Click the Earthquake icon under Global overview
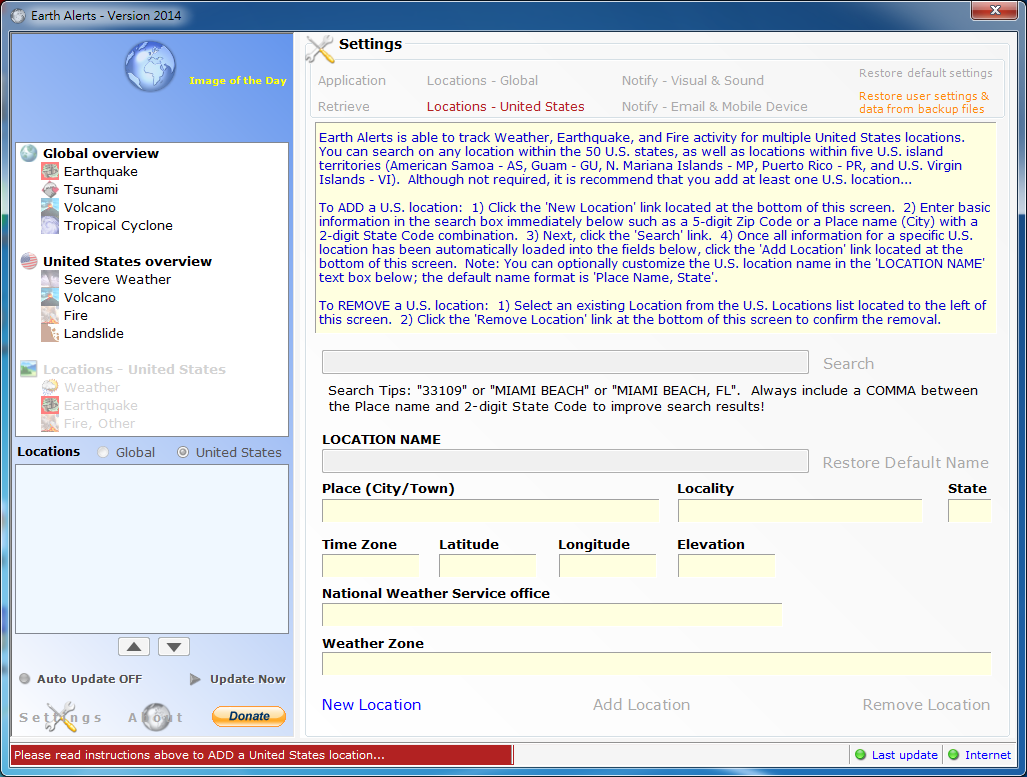The width and height of the screenshot is (1027, 777). coord(50,171)
